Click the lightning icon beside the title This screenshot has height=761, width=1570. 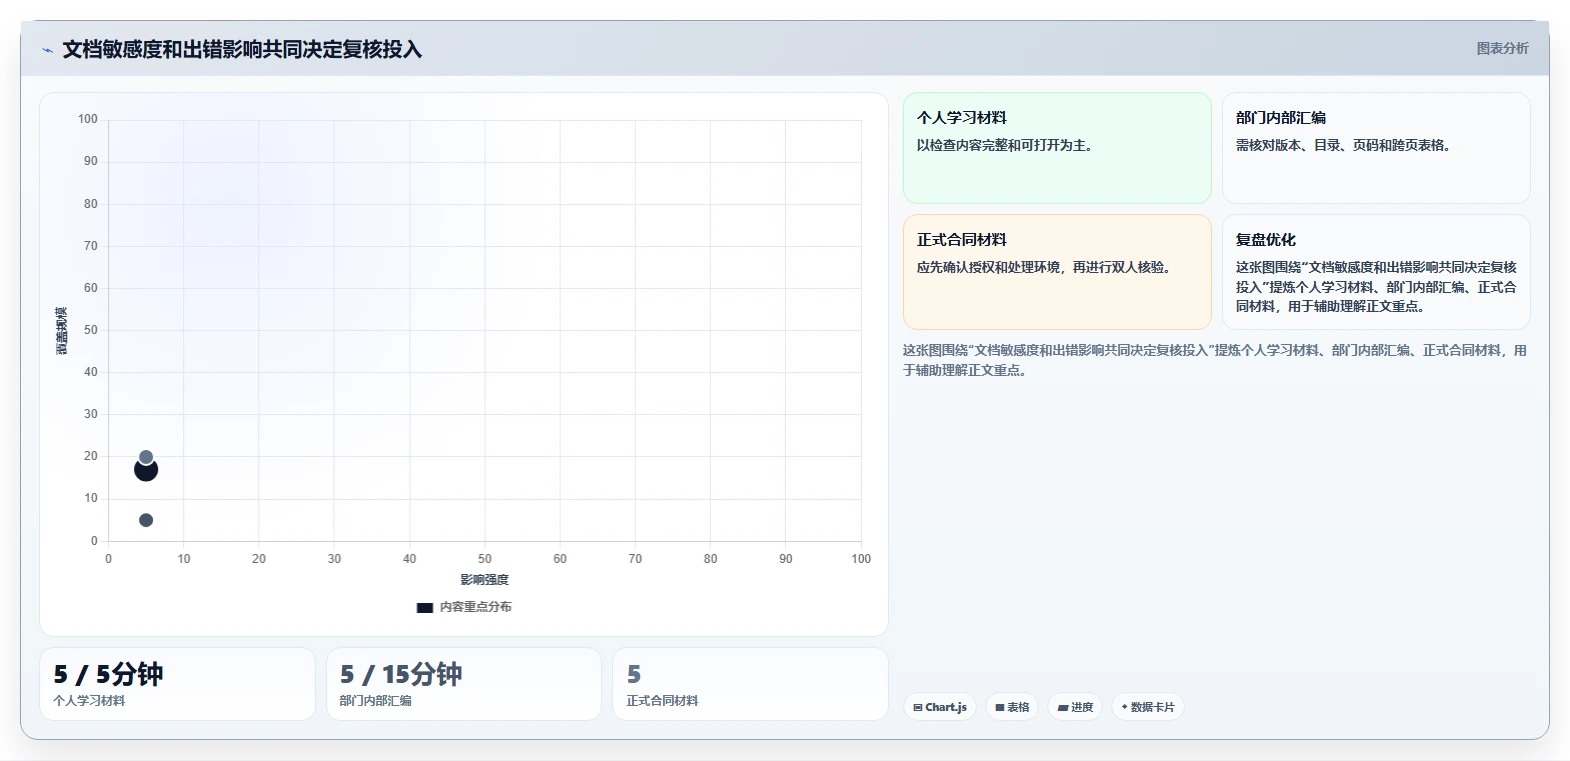pos(47,50)
